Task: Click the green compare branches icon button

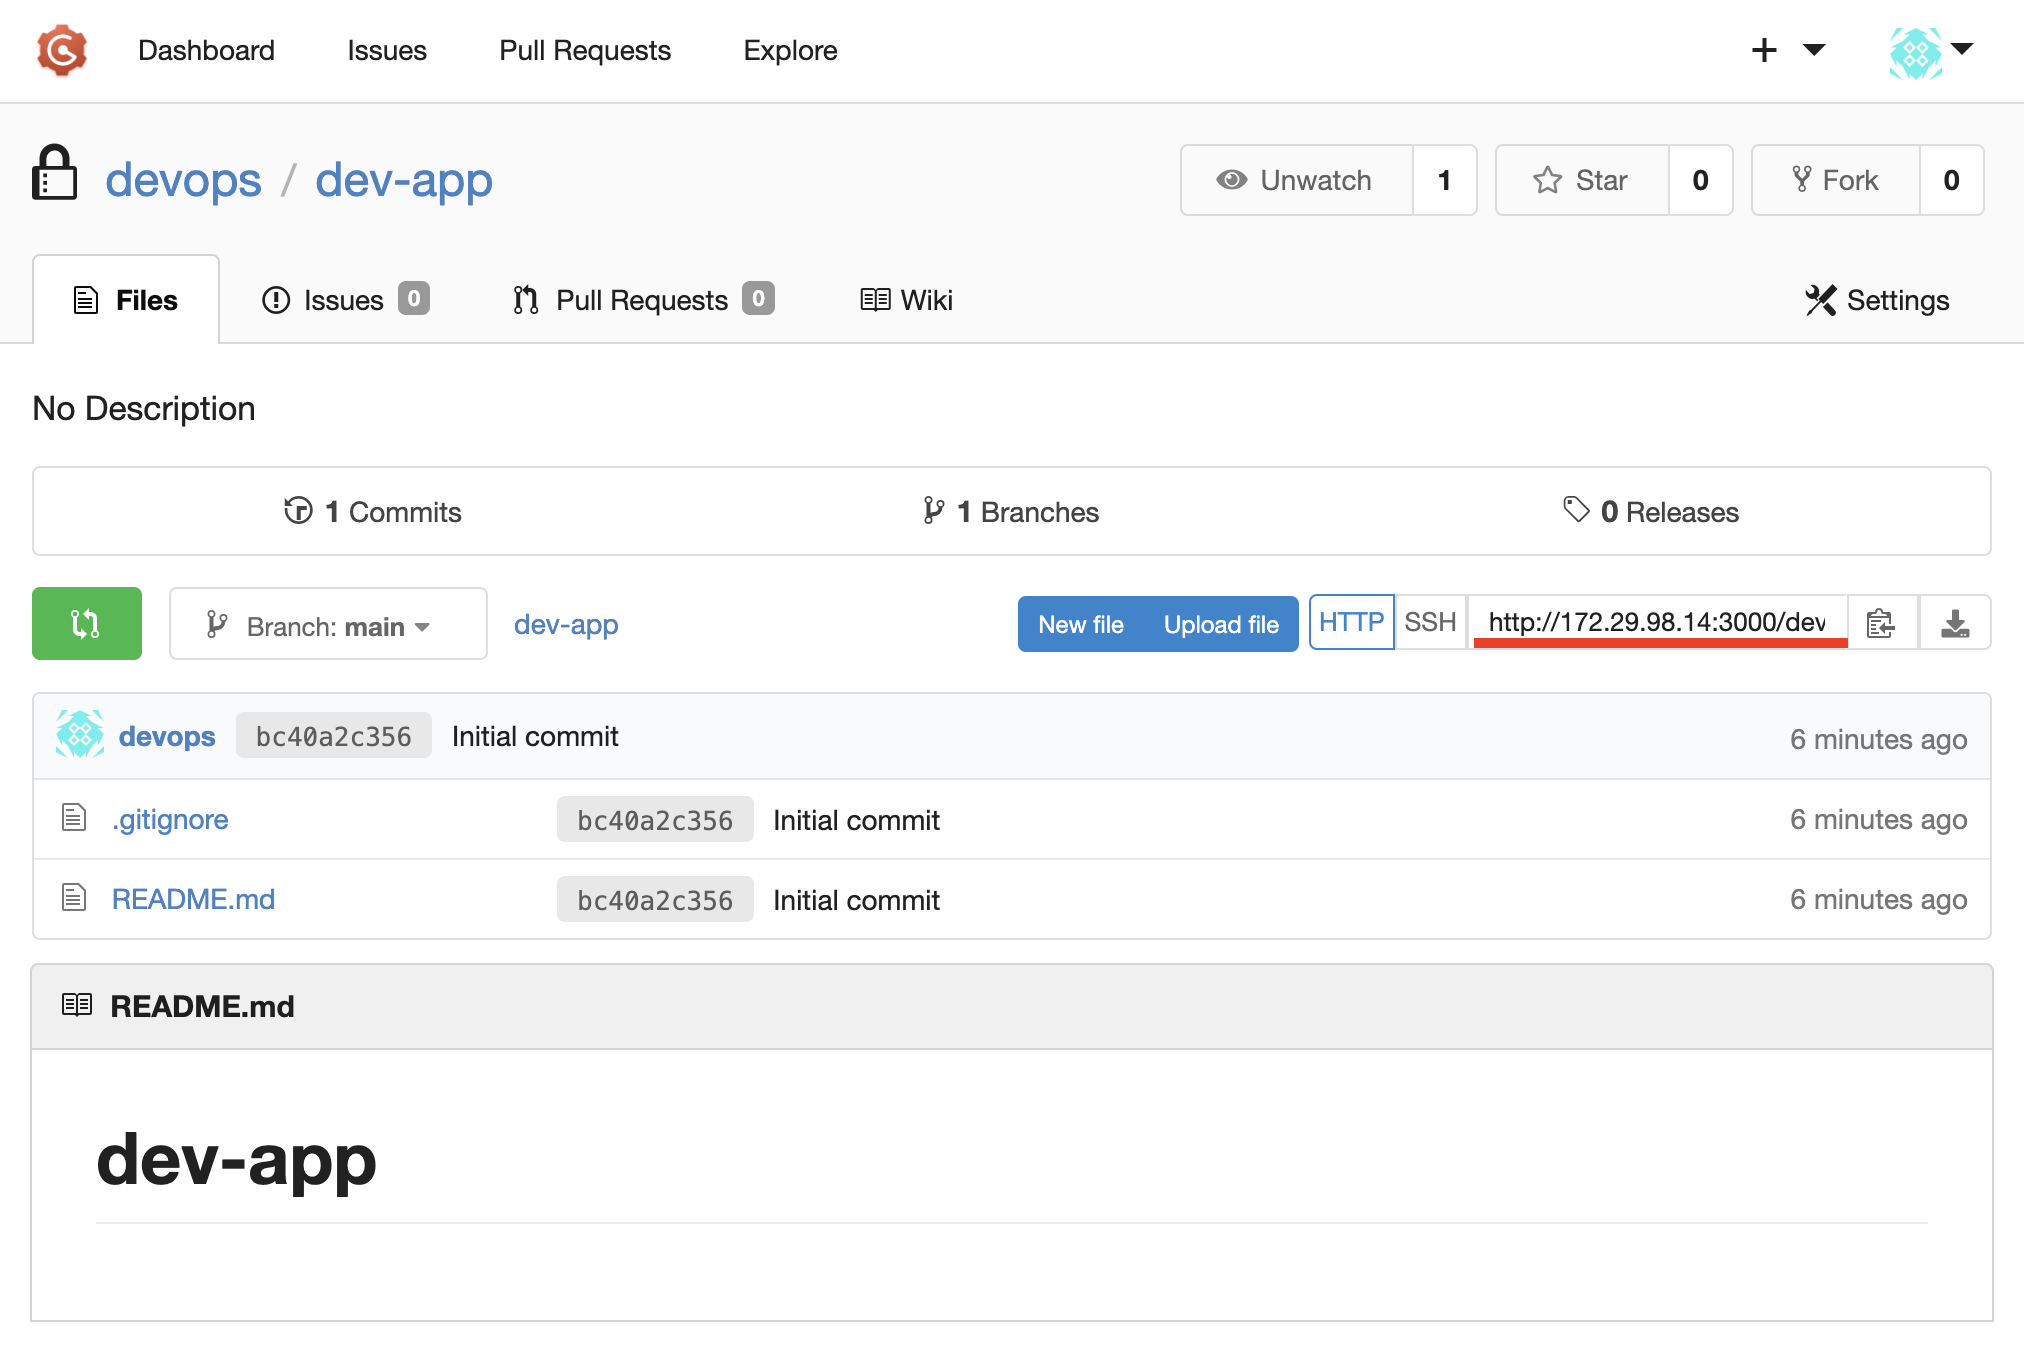Action: [x=87, y=624]
